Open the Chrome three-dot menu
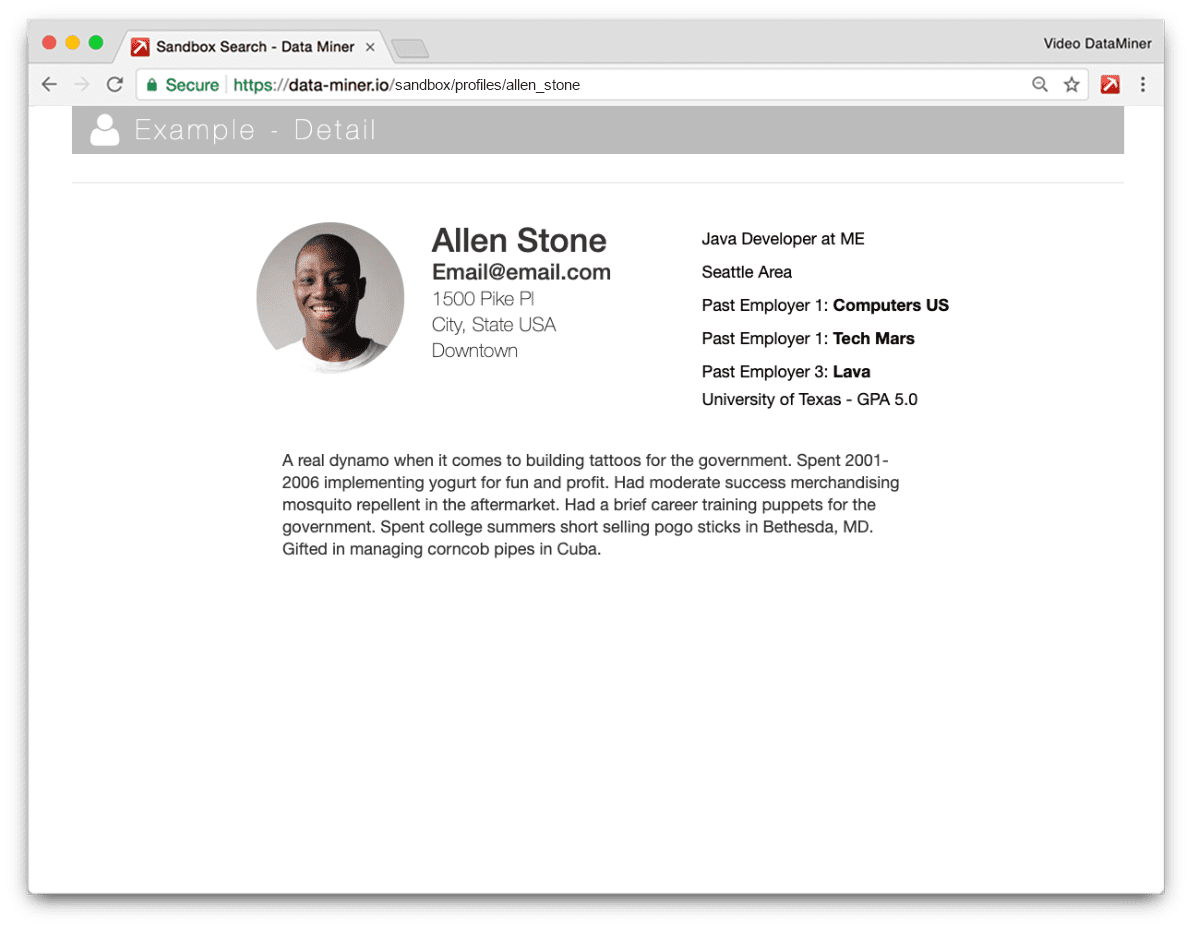Viewport: 1192px width, 930px height. coord(1143,85)
